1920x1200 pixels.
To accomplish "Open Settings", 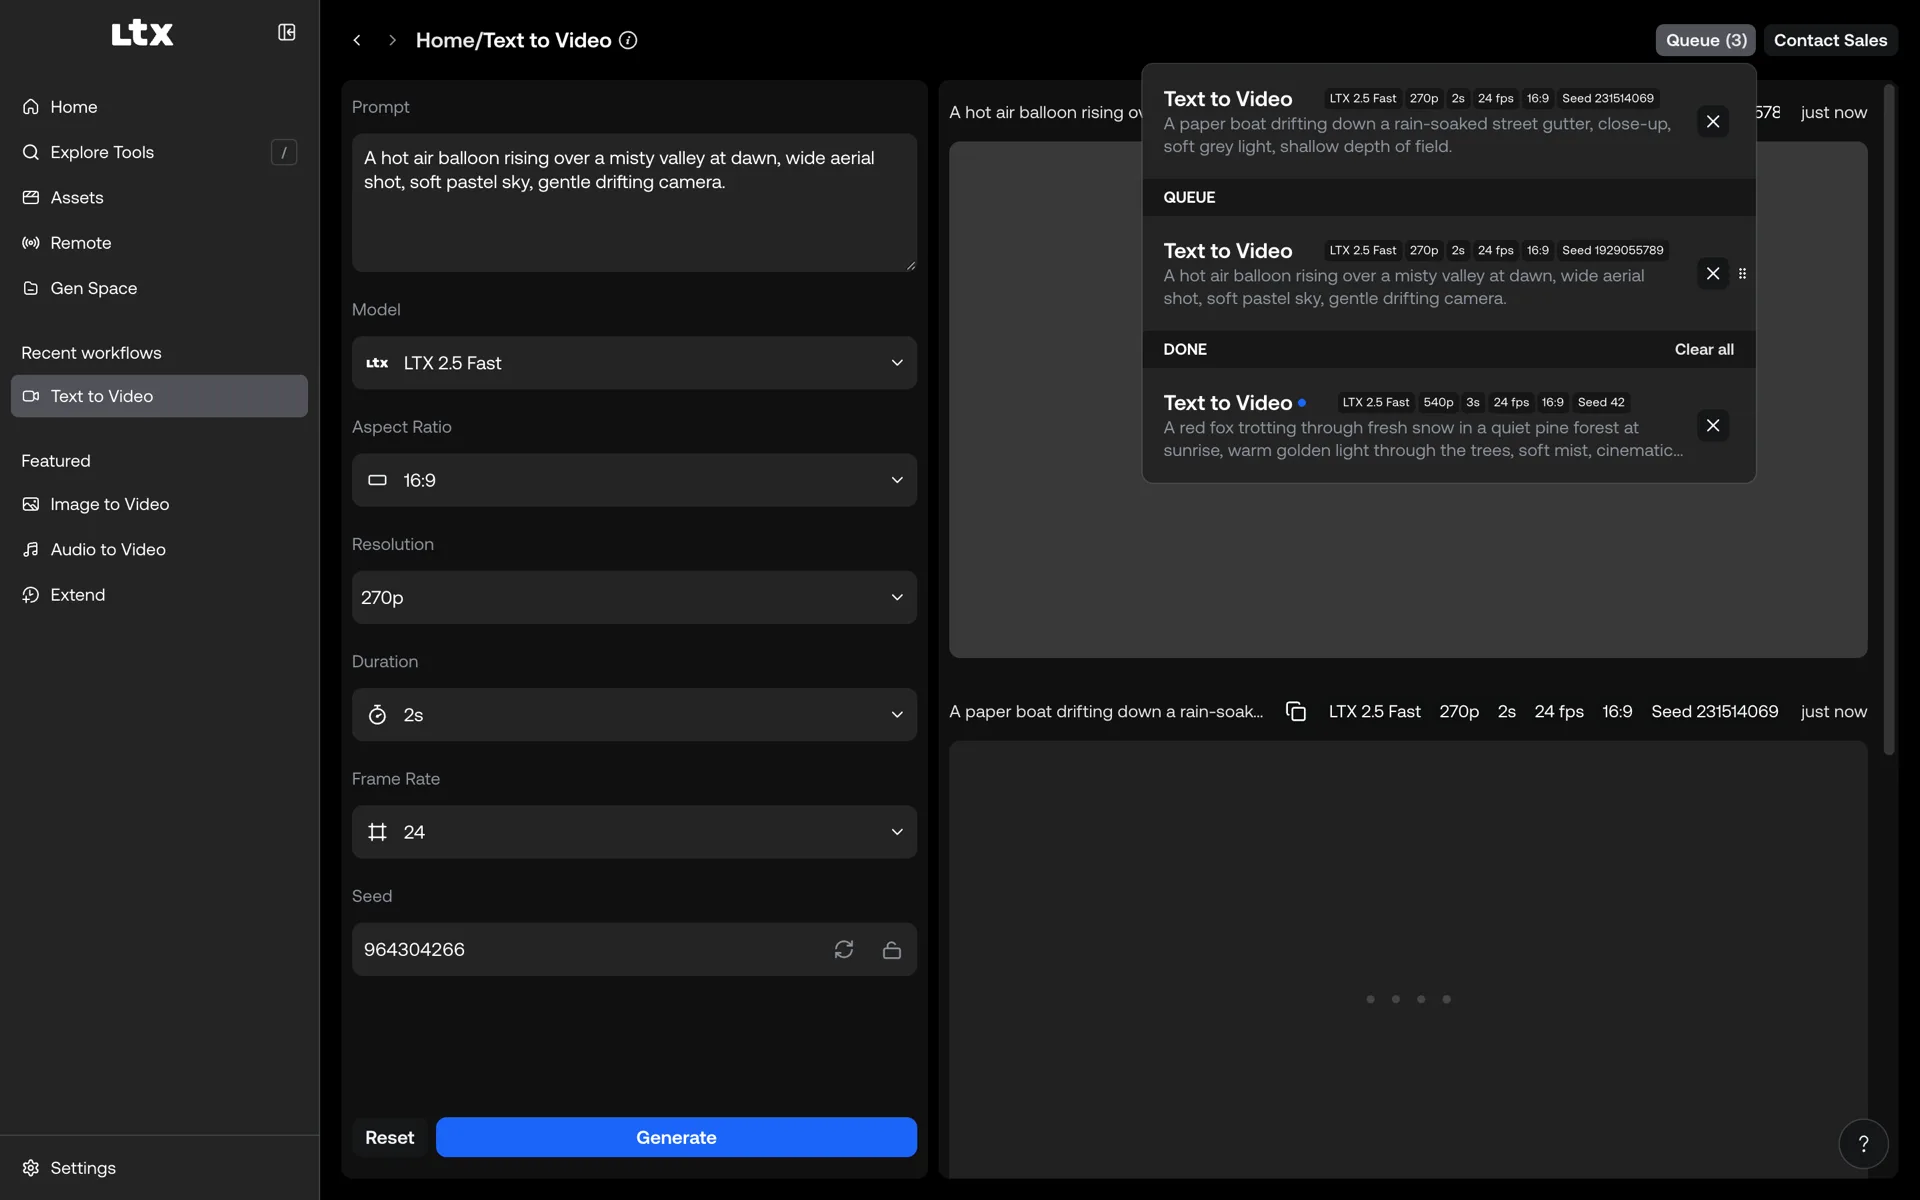I will [x=160, y=1168].
